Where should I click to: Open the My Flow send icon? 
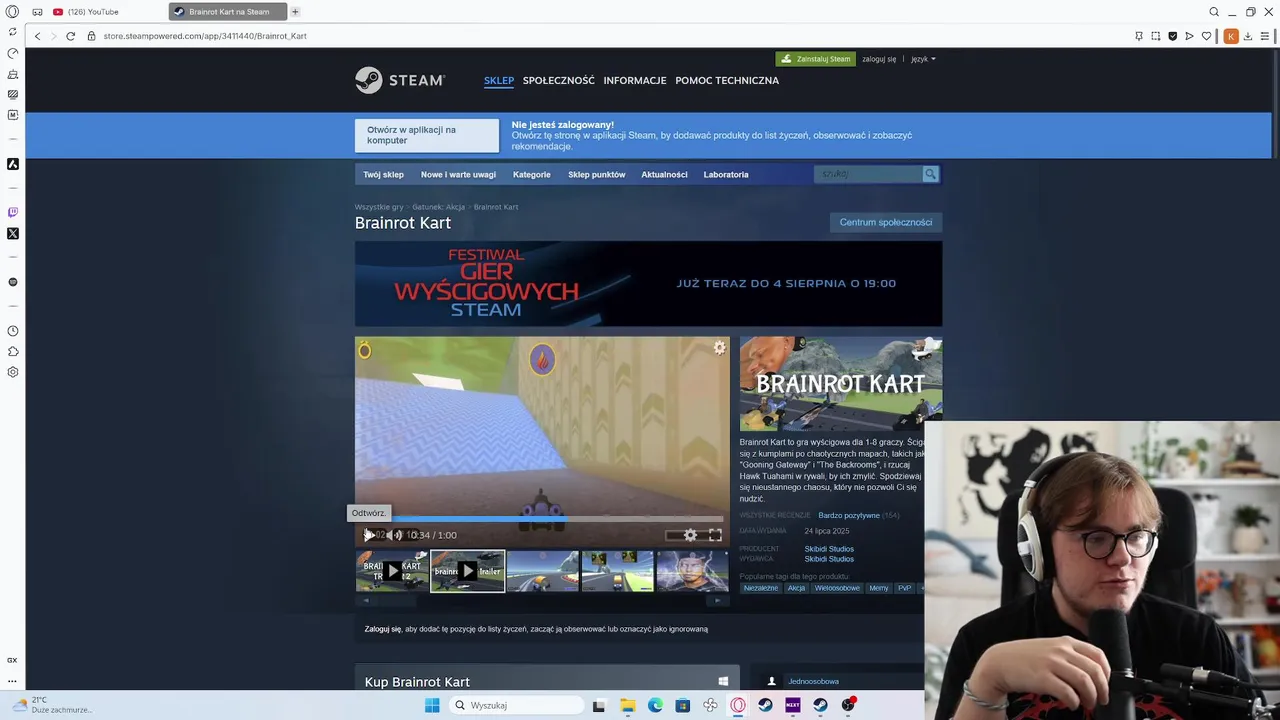click(1189, 36)
